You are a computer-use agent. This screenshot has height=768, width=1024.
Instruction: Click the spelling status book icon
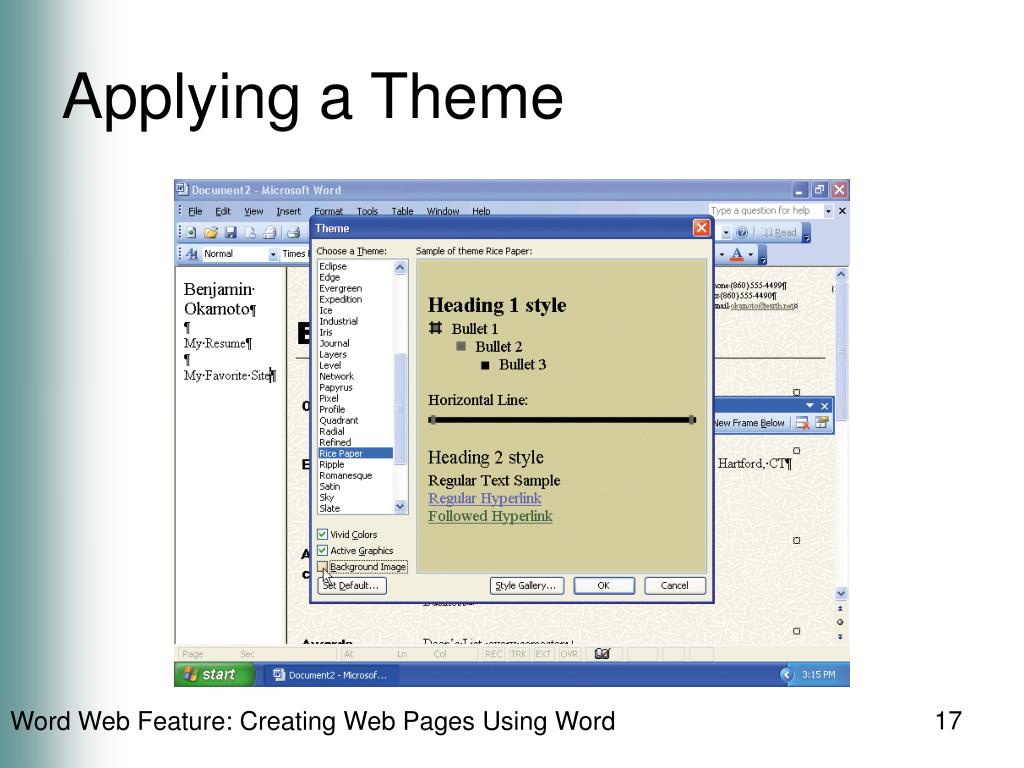click(602, 654)
